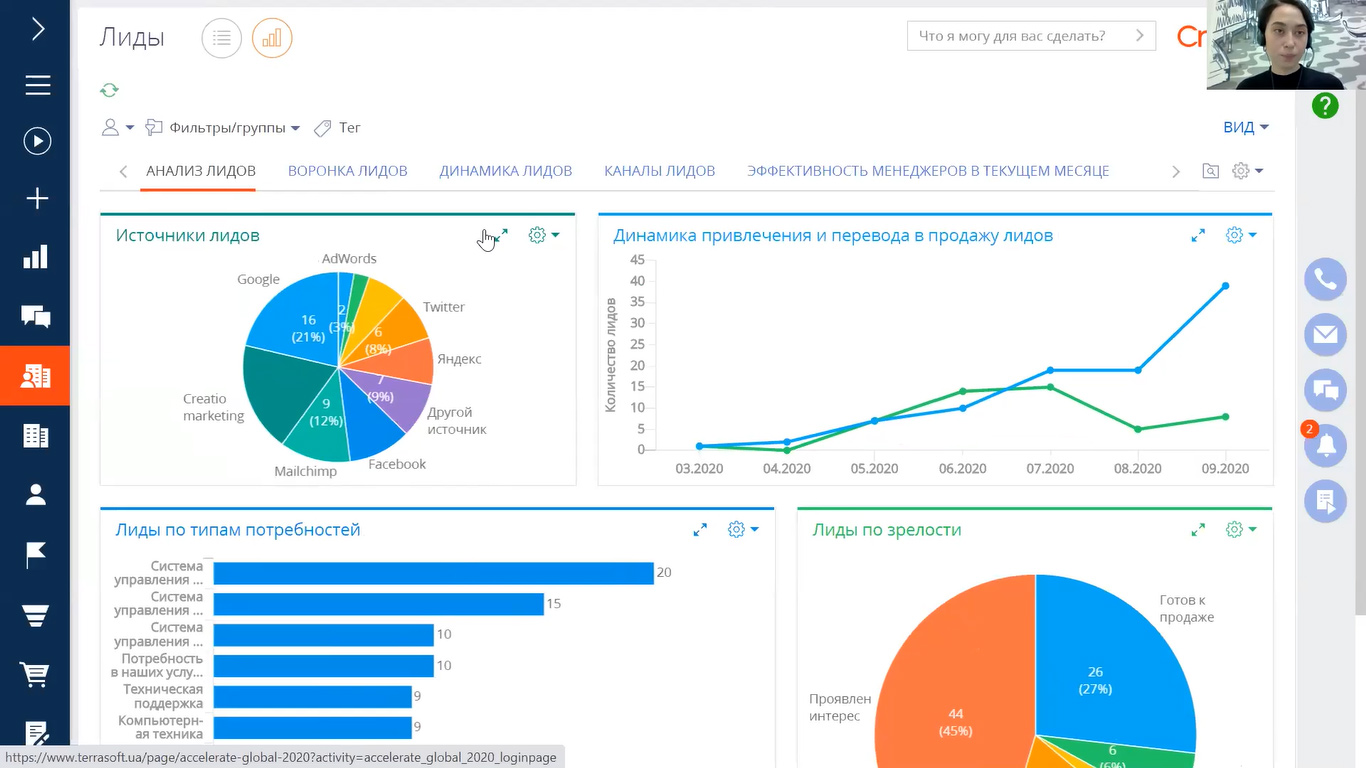The image size is (1366, 768).
Task: Expand Лиды по зрелости chart fullscreen
Action: point(1198,530)
